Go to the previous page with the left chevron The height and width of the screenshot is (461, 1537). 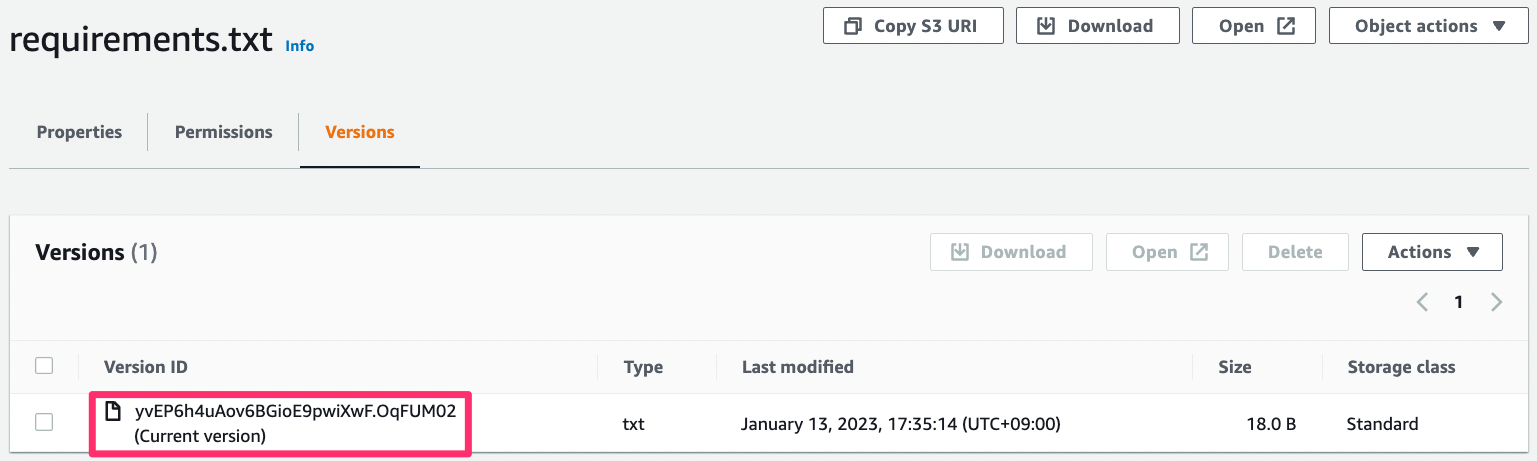1422,302
